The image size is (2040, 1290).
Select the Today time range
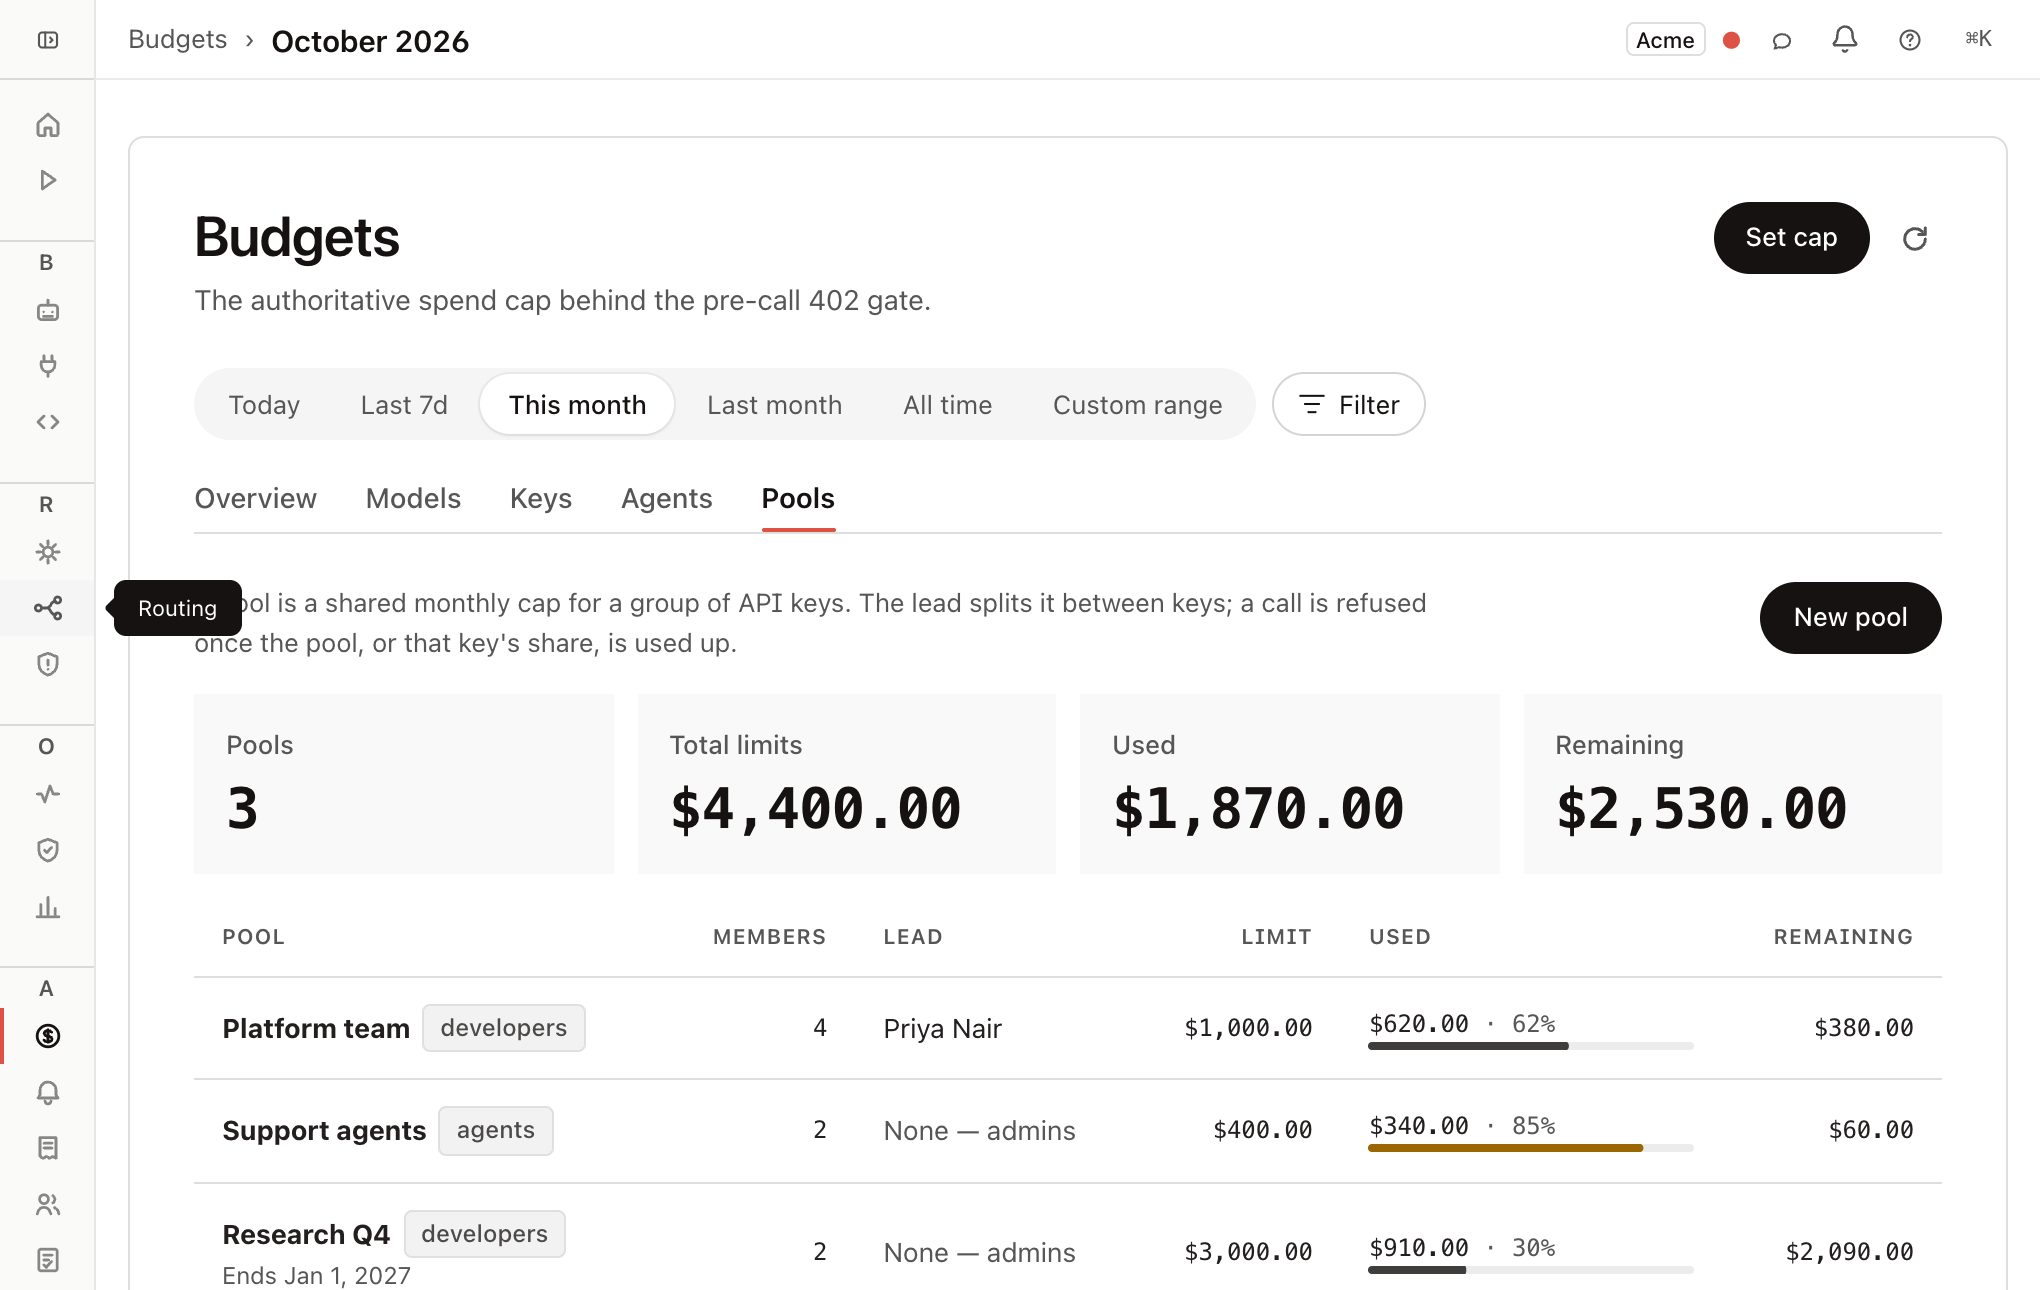point(264,405)
